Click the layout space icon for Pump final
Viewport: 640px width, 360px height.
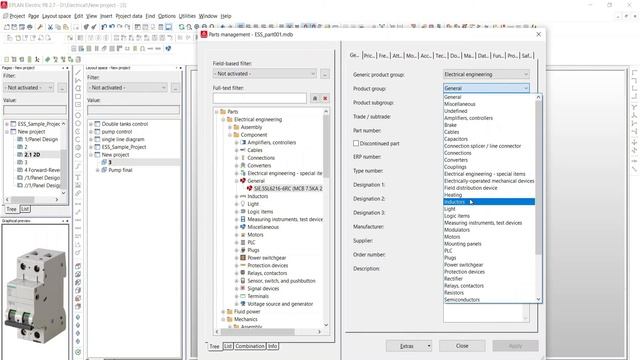(x=104, y=170)
